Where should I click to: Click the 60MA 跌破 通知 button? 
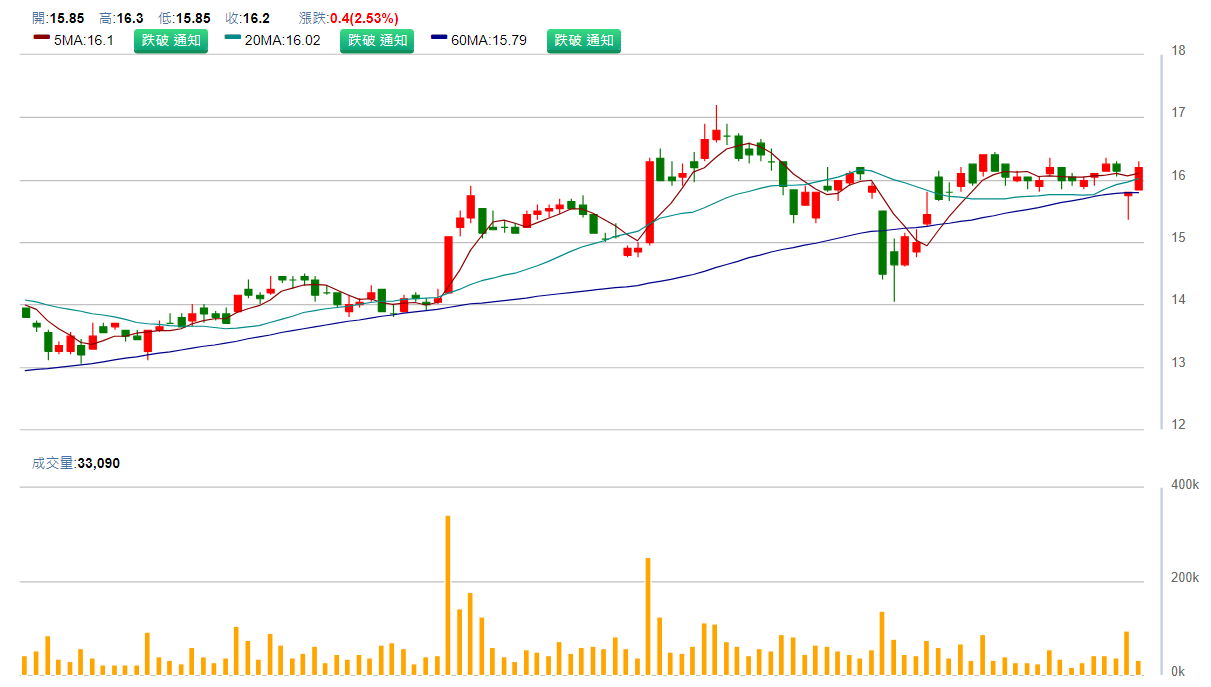pyautogui.click(x=584, y=41)
